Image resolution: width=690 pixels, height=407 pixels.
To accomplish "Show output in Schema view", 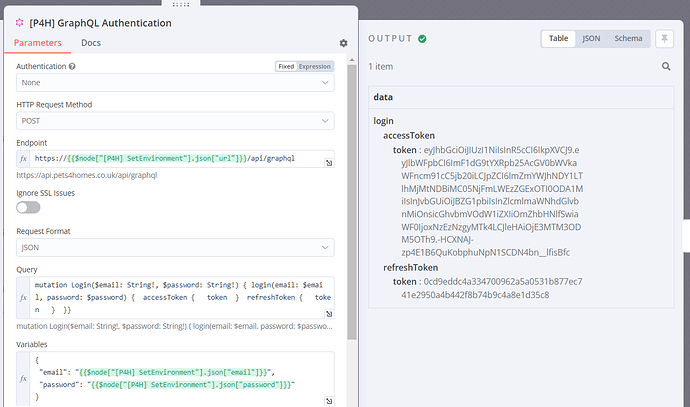I will pyautogui.click(x=628, y=38).
